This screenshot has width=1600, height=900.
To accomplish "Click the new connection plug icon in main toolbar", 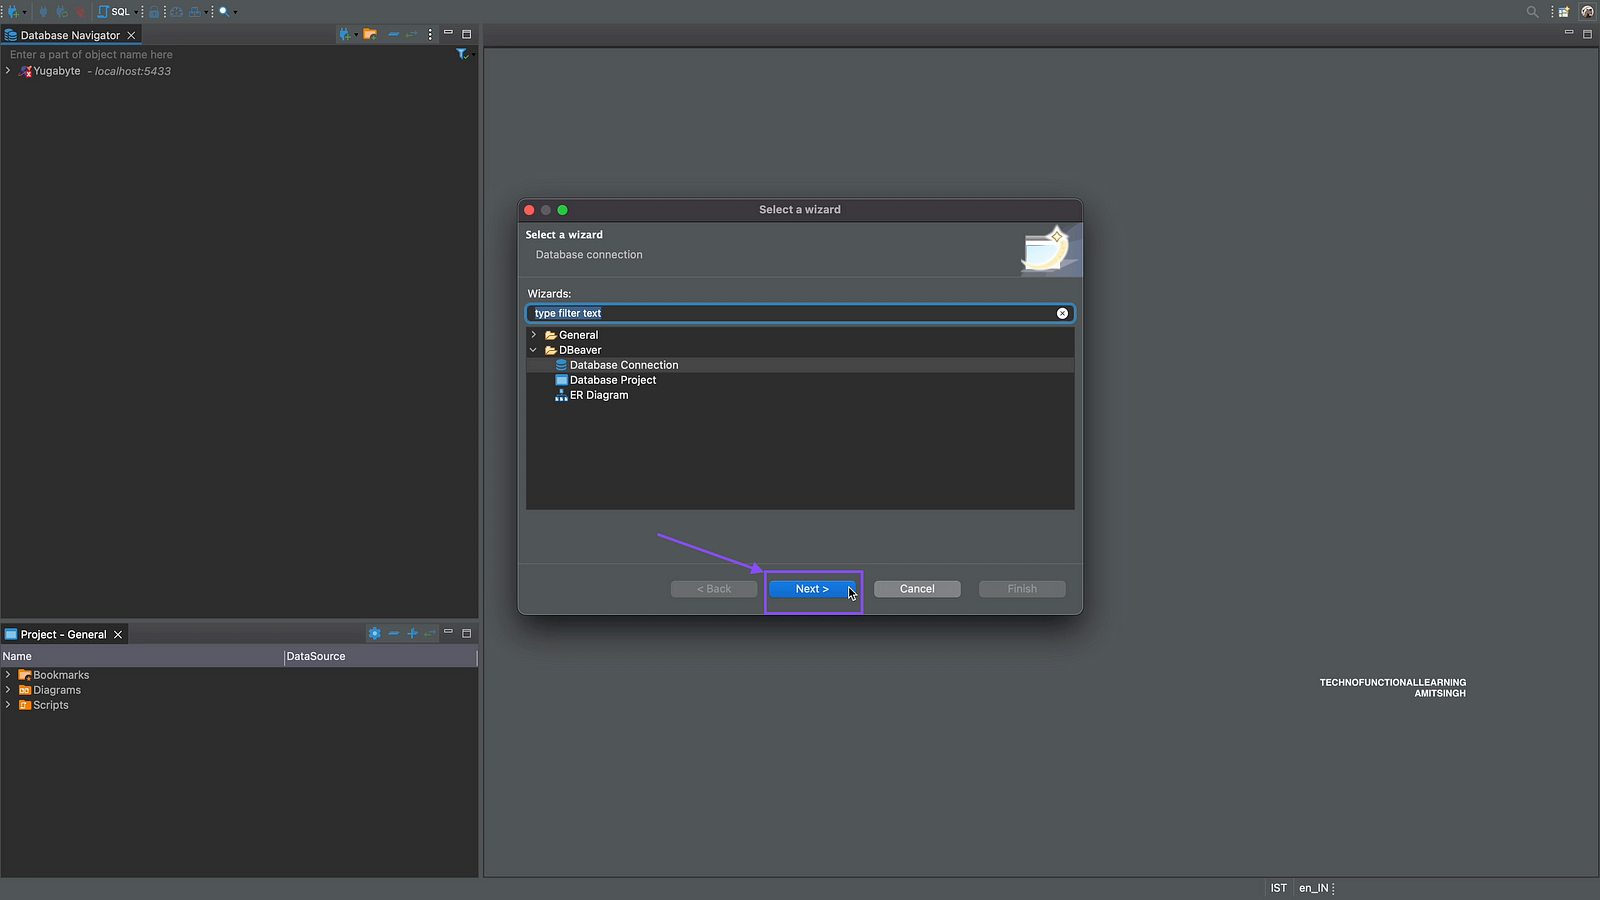I will [14, 12].
